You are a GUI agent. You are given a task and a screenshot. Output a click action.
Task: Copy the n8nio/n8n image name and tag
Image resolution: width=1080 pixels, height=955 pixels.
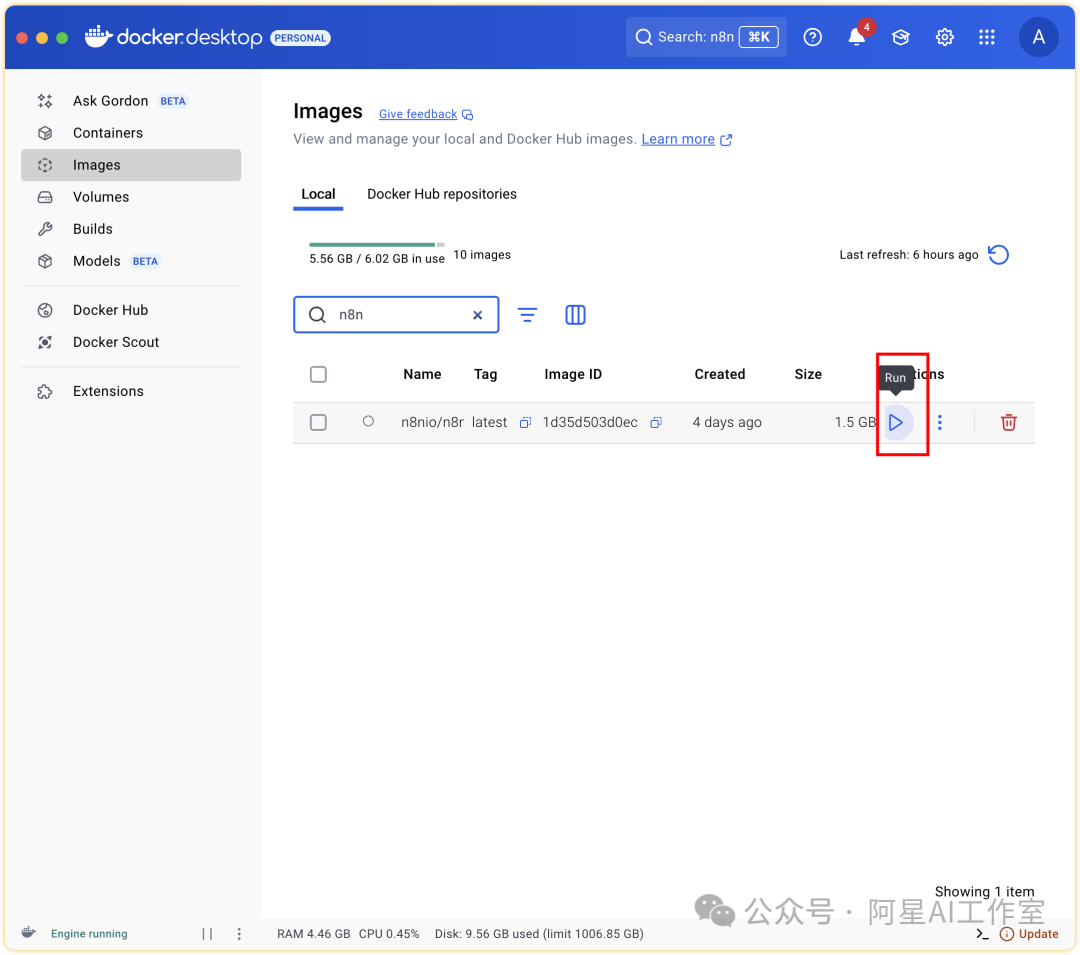pos(525,422)
